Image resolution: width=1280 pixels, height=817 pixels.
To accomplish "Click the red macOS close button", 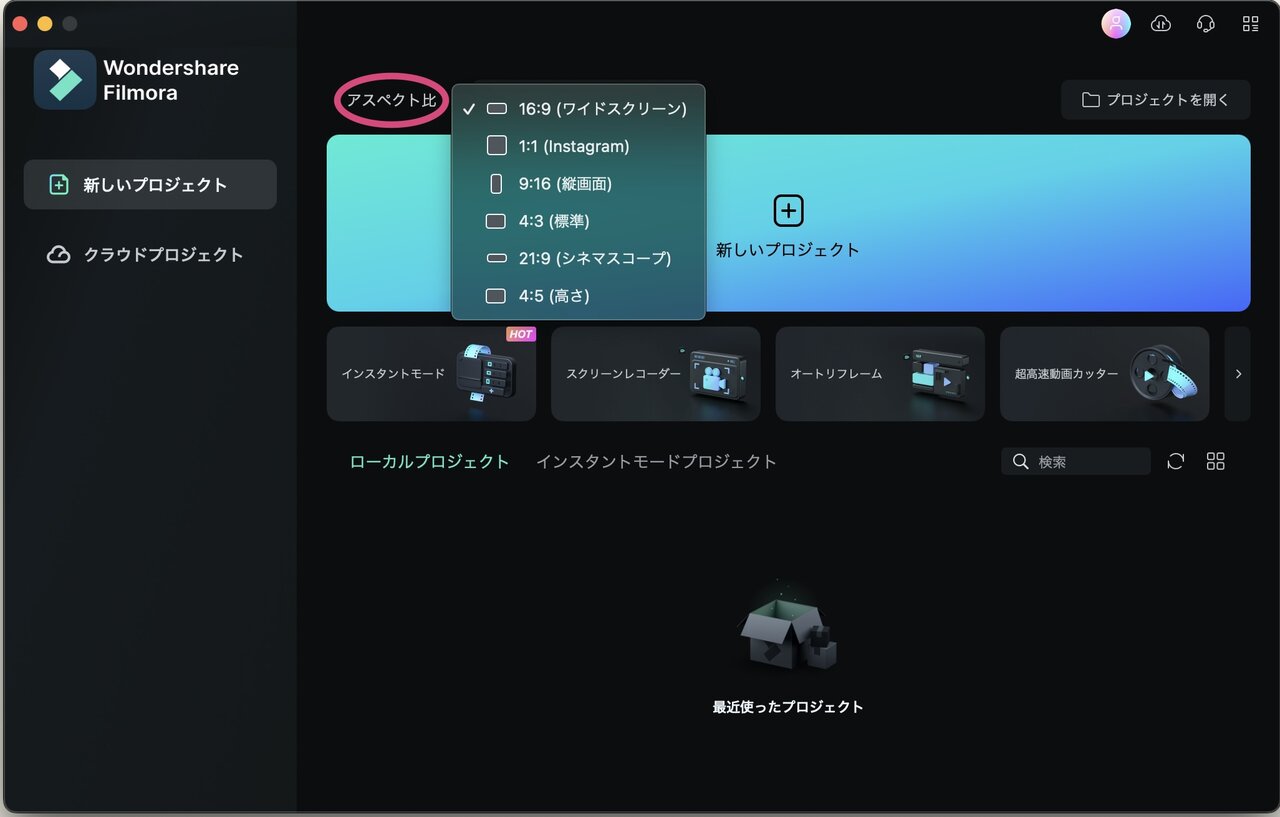I will point(20,23).
